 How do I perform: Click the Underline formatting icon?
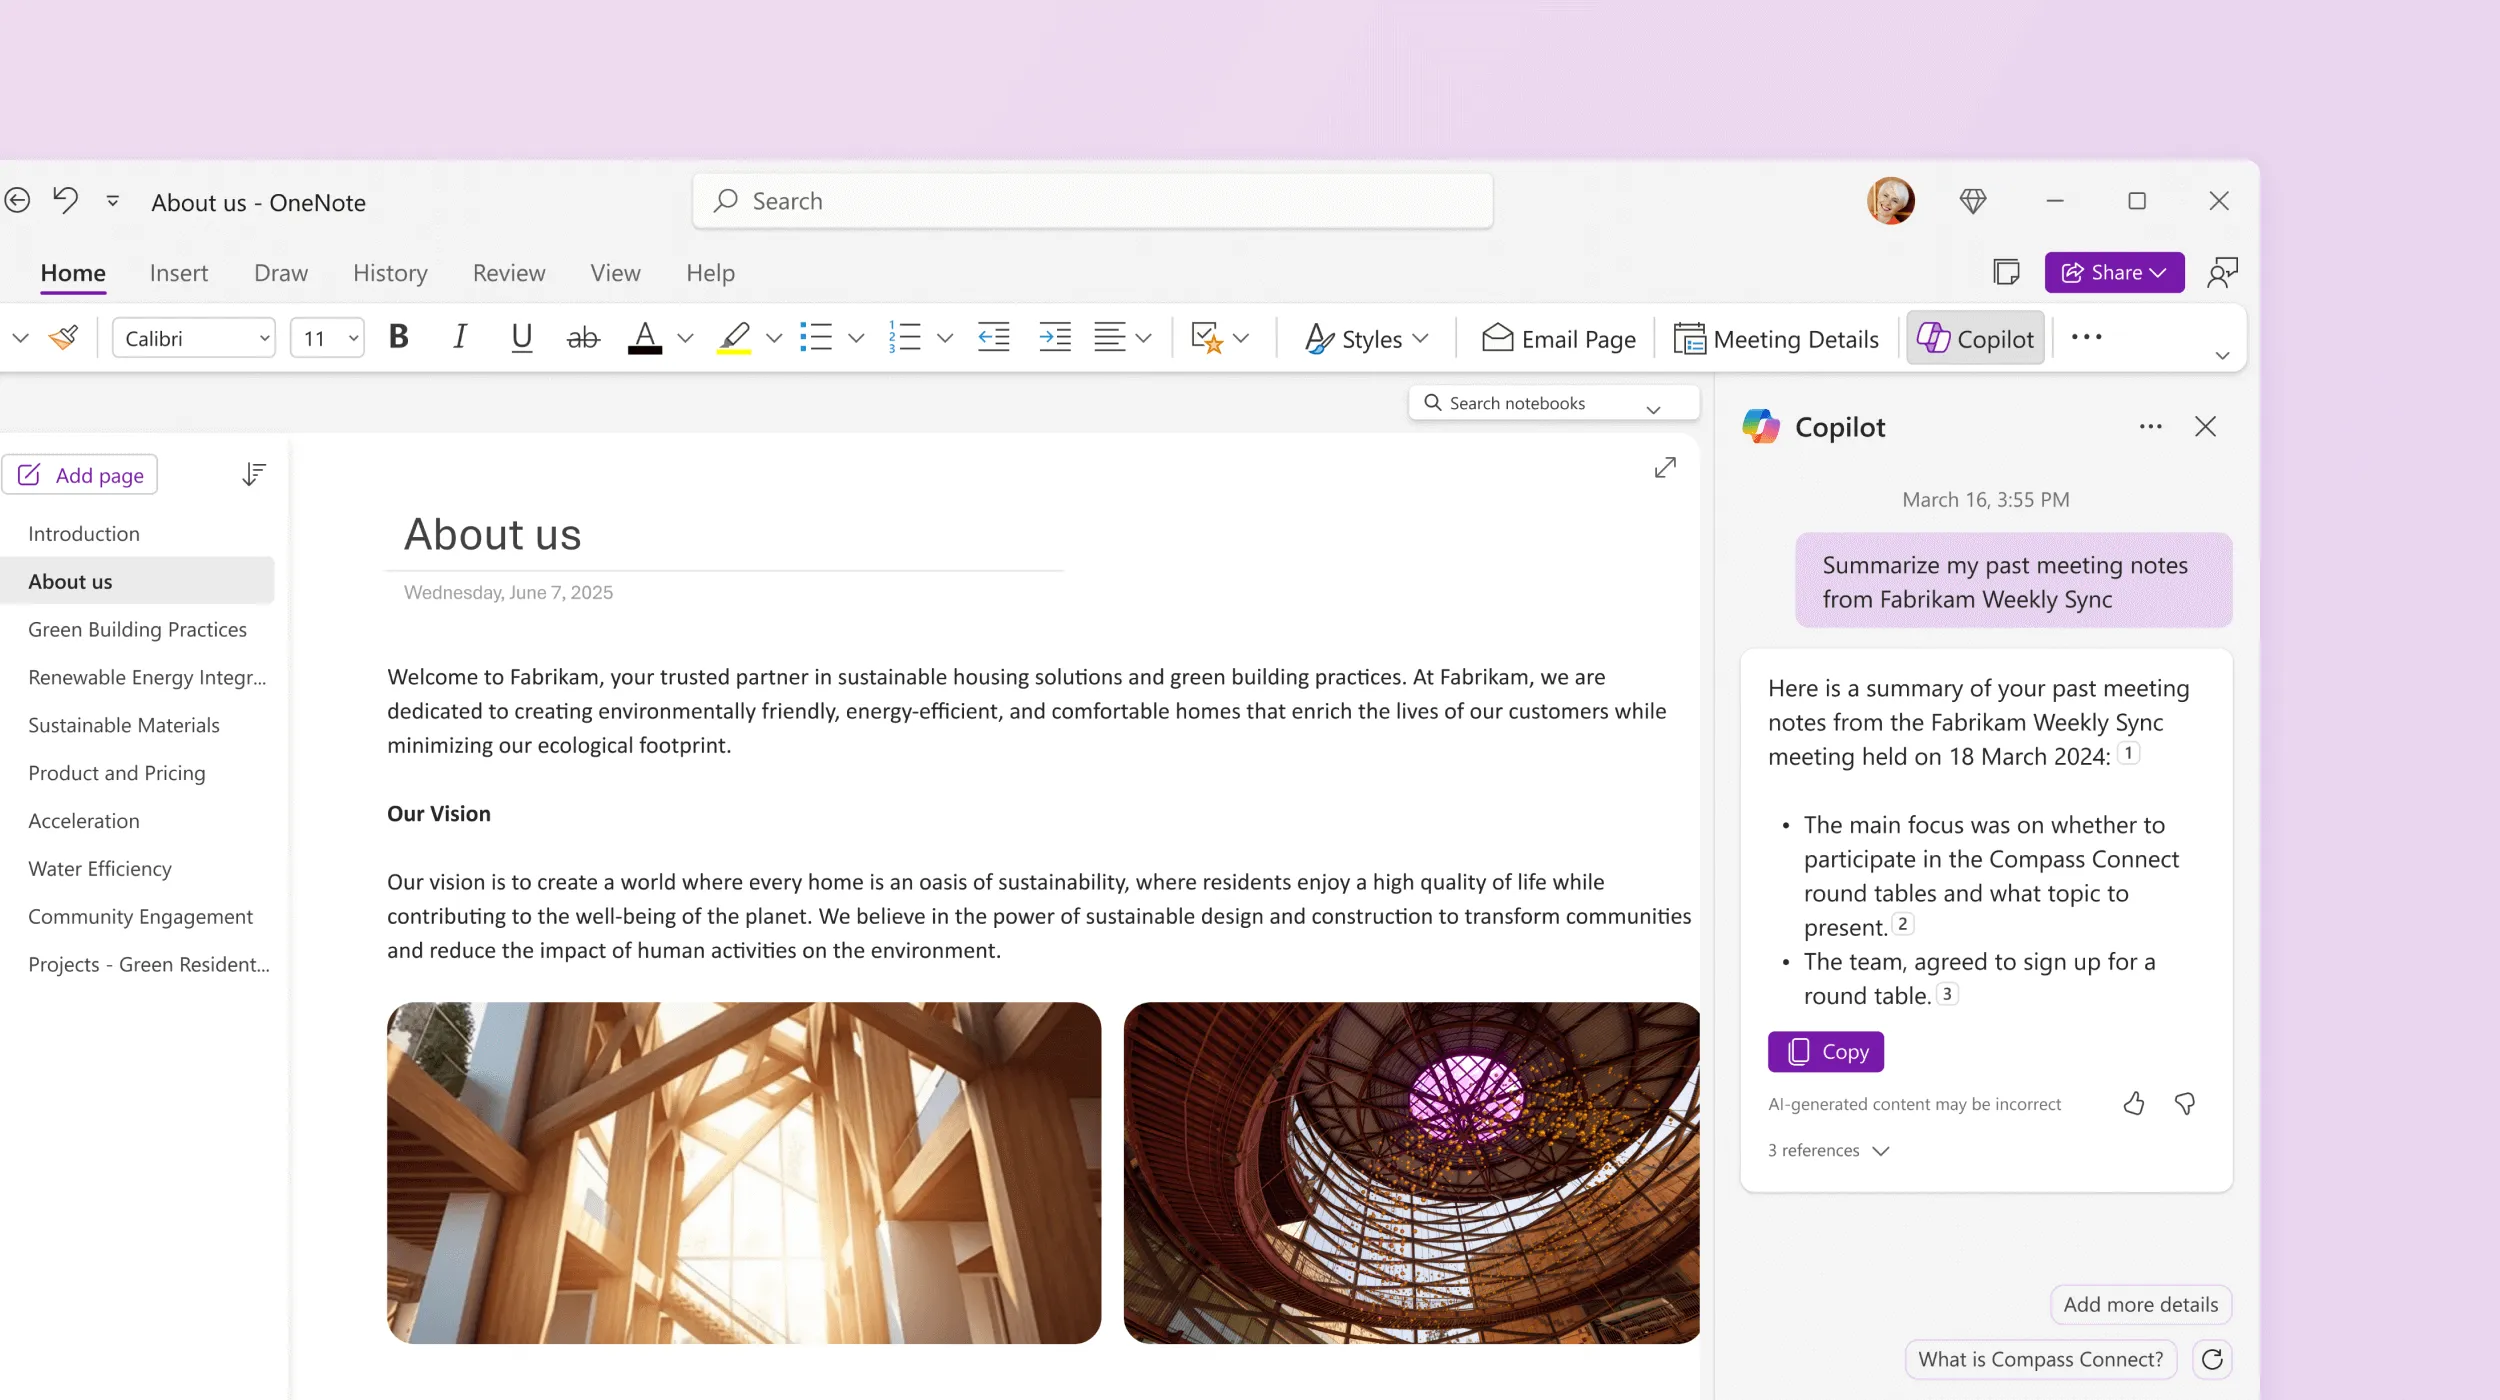(x=522, y=337)
